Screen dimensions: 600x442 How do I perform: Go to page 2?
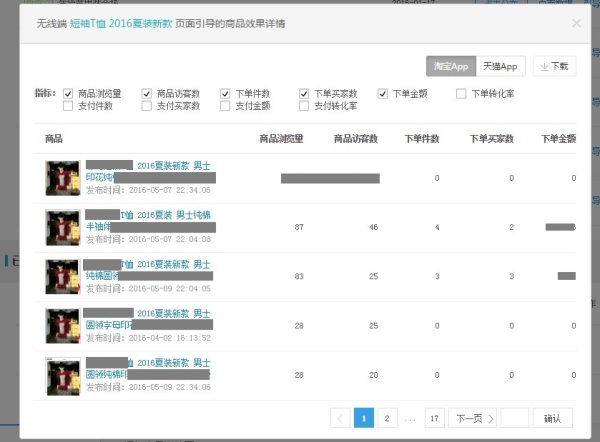click(x=386, y=418)
